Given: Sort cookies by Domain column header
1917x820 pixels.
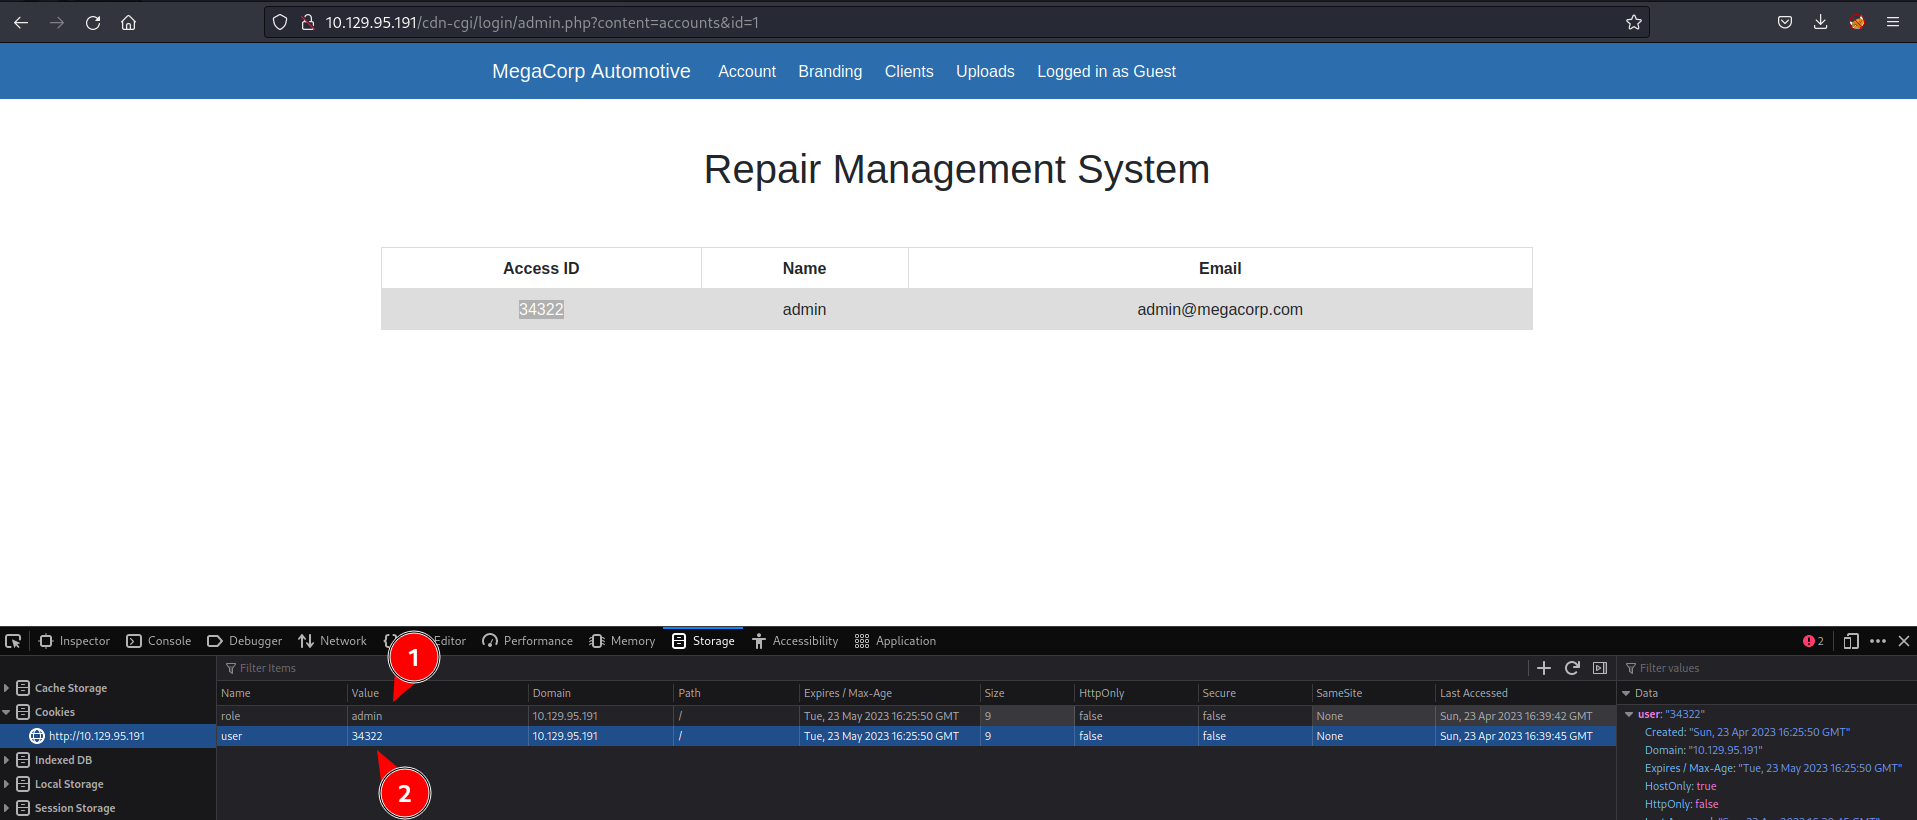Looking at the screenshot, I should tap(601, 693).
